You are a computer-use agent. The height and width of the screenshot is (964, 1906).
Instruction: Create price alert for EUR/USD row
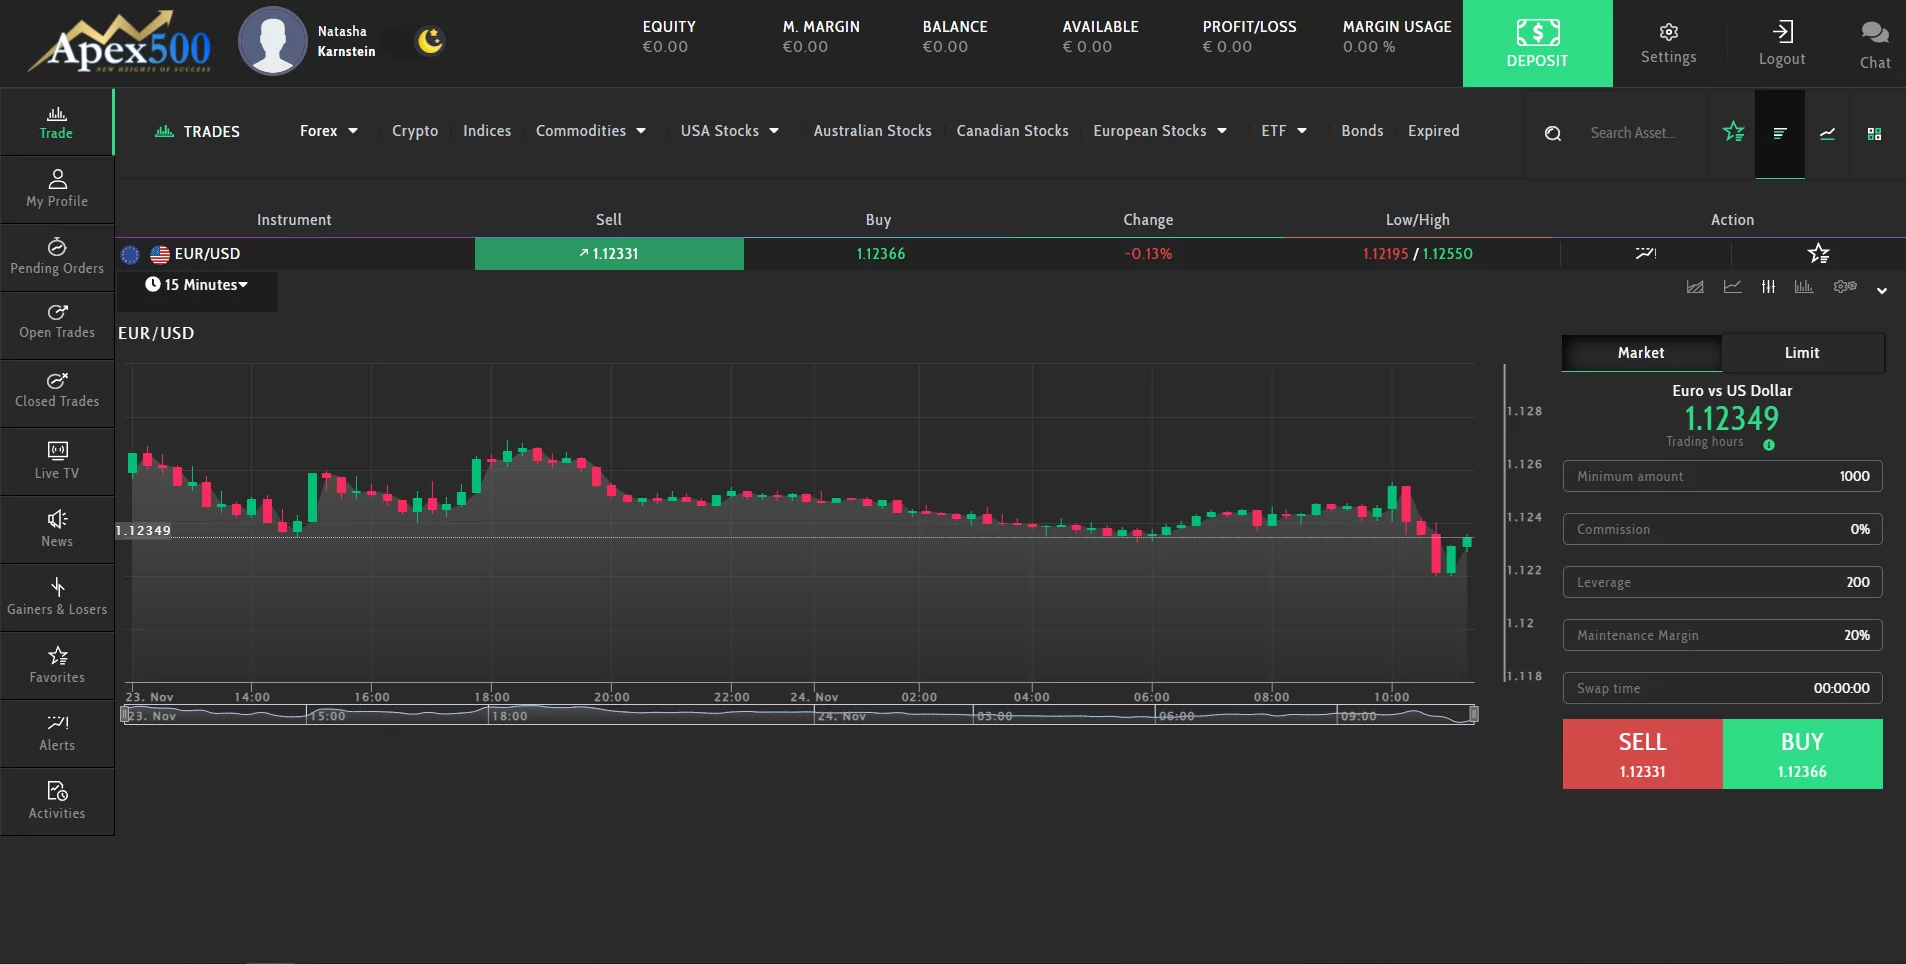point(1645,254)
